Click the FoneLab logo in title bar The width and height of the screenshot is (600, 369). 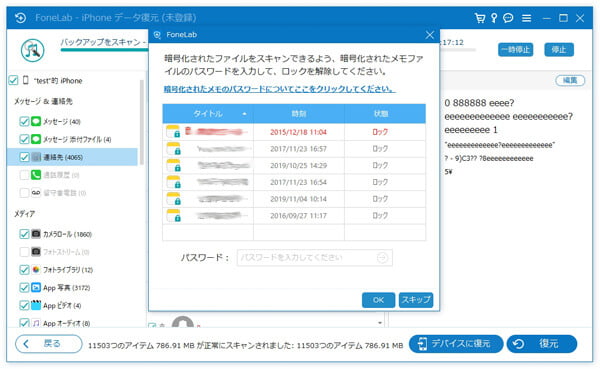click(x=21, y=18)
